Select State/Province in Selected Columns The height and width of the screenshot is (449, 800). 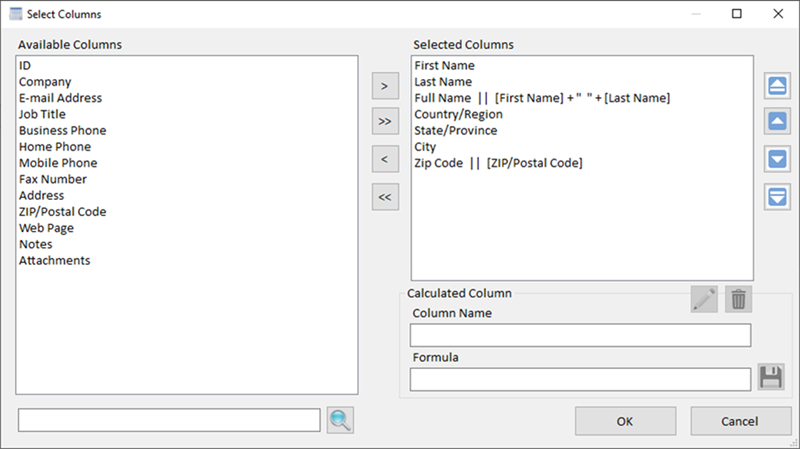[582, 131]
